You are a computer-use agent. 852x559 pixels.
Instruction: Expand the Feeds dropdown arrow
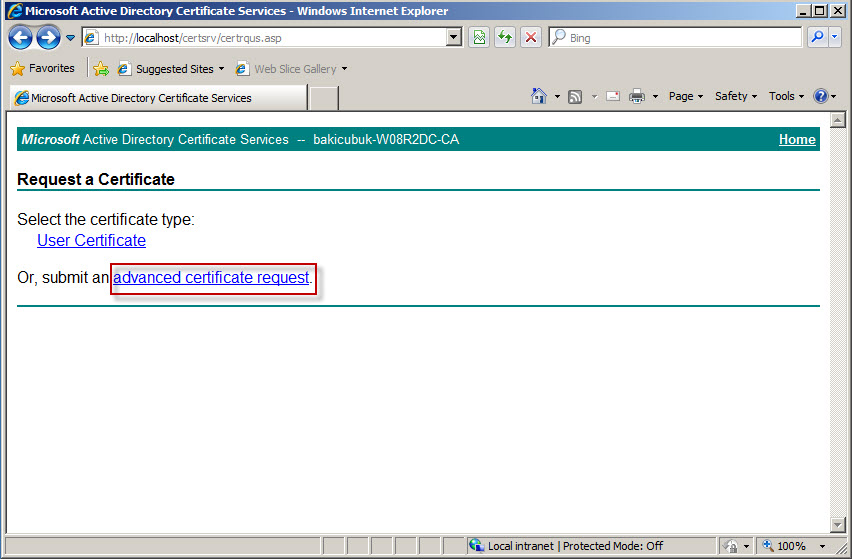[594, 97]
